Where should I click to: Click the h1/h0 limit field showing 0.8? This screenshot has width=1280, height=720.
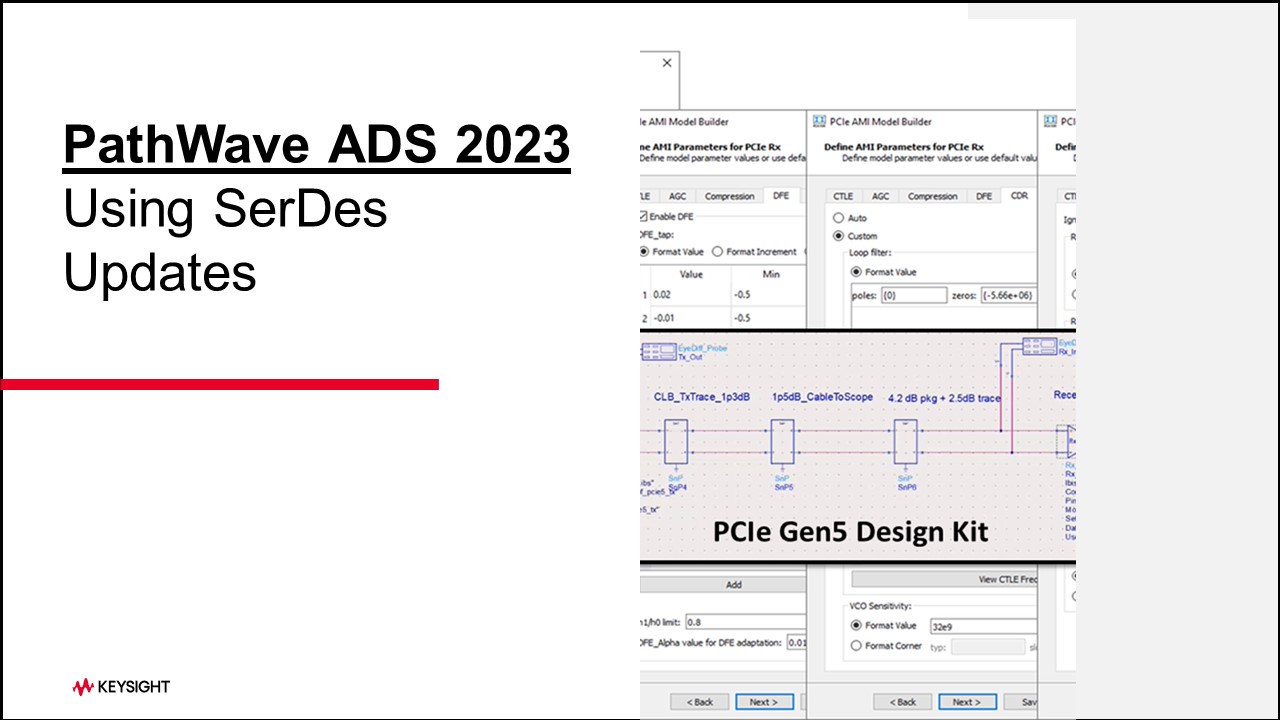click(744, 622)
